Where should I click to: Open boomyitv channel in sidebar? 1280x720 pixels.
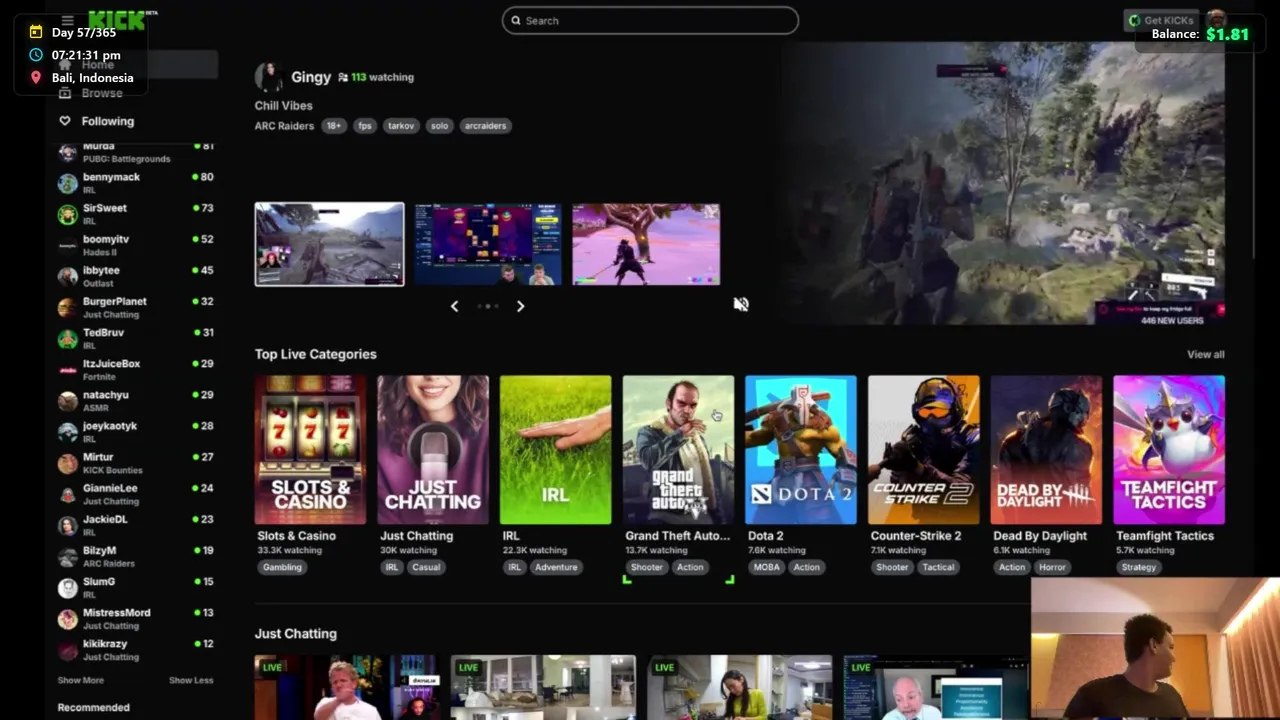click(x=135, y=245)
